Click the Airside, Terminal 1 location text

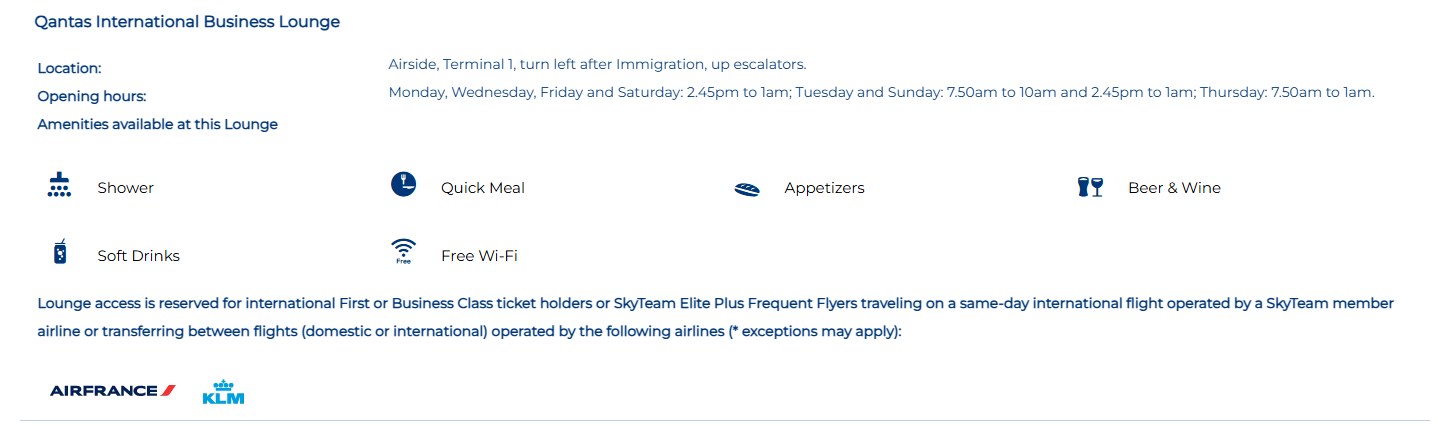pos(597,64)
